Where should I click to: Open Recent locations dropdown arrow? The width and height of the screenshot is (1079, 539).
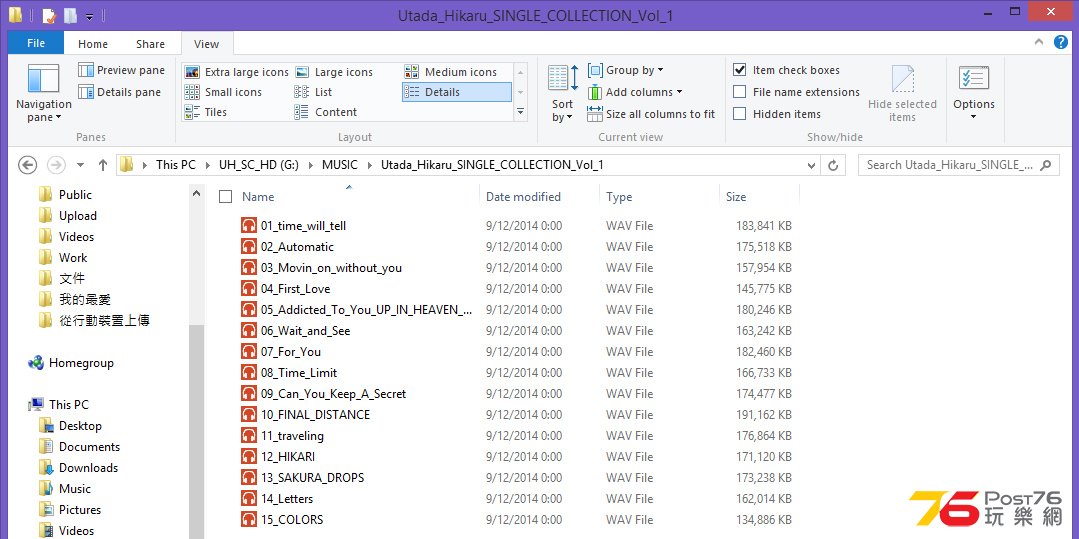(x=81, y=165)
